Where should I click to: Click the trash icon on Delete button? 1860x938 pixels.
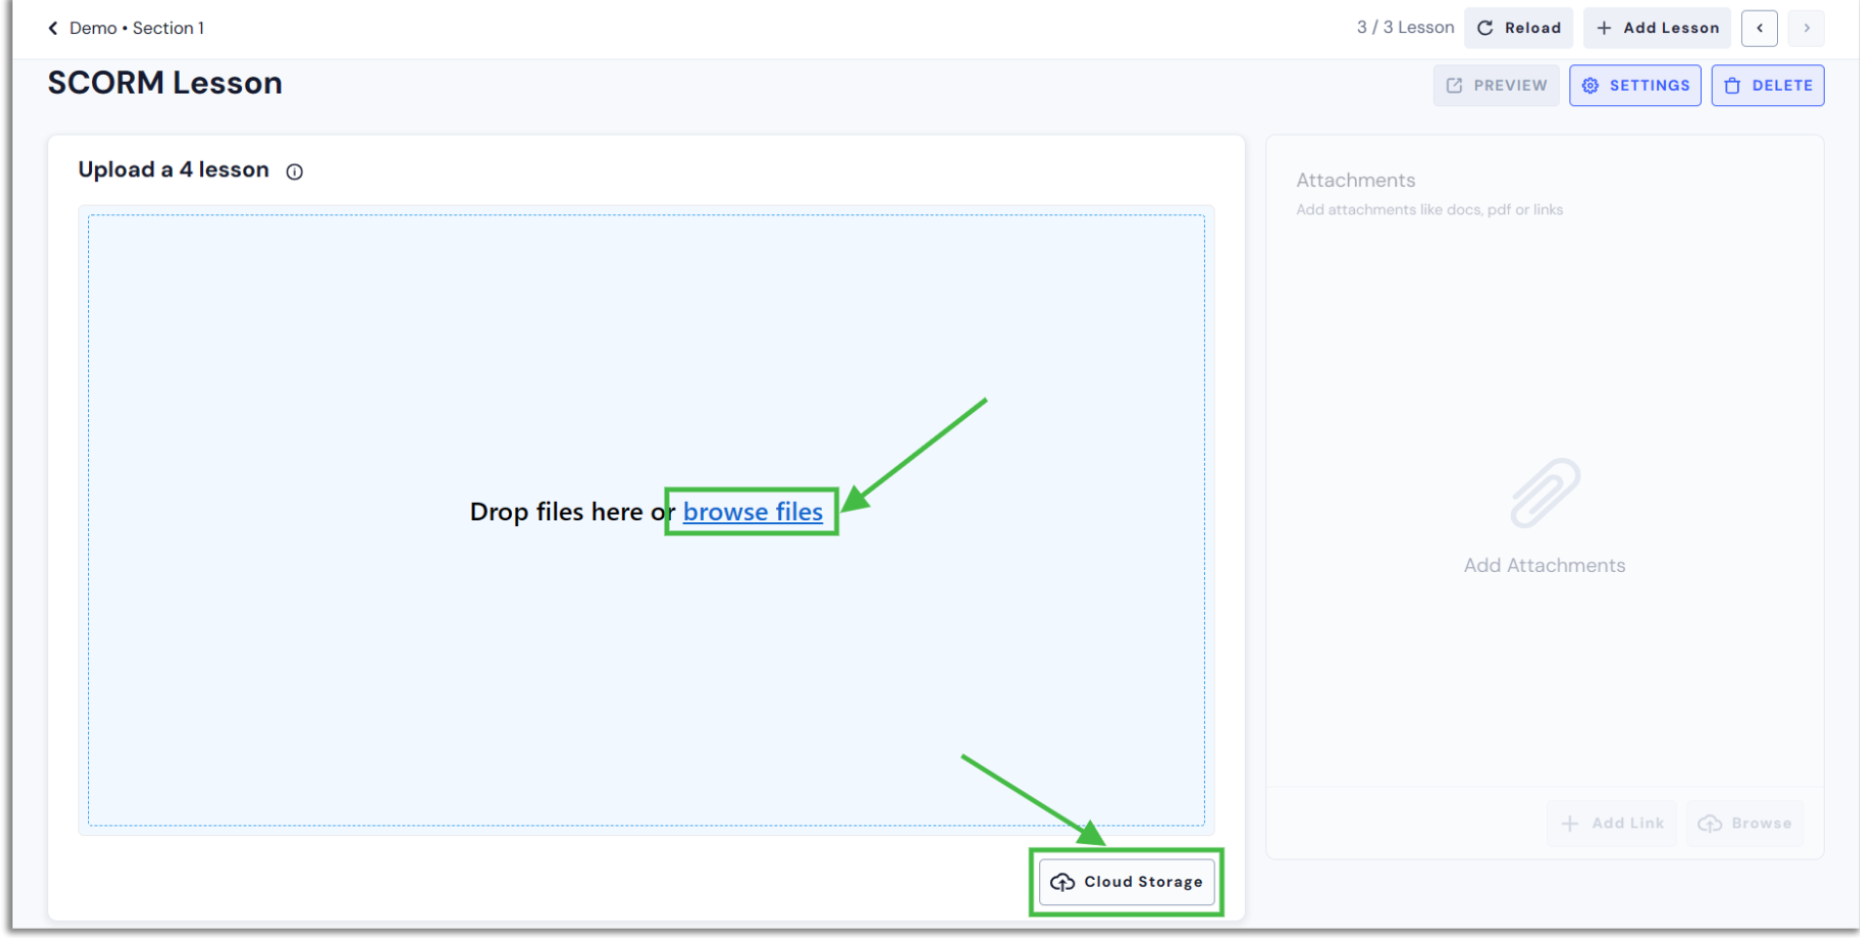pos(1730,85)
